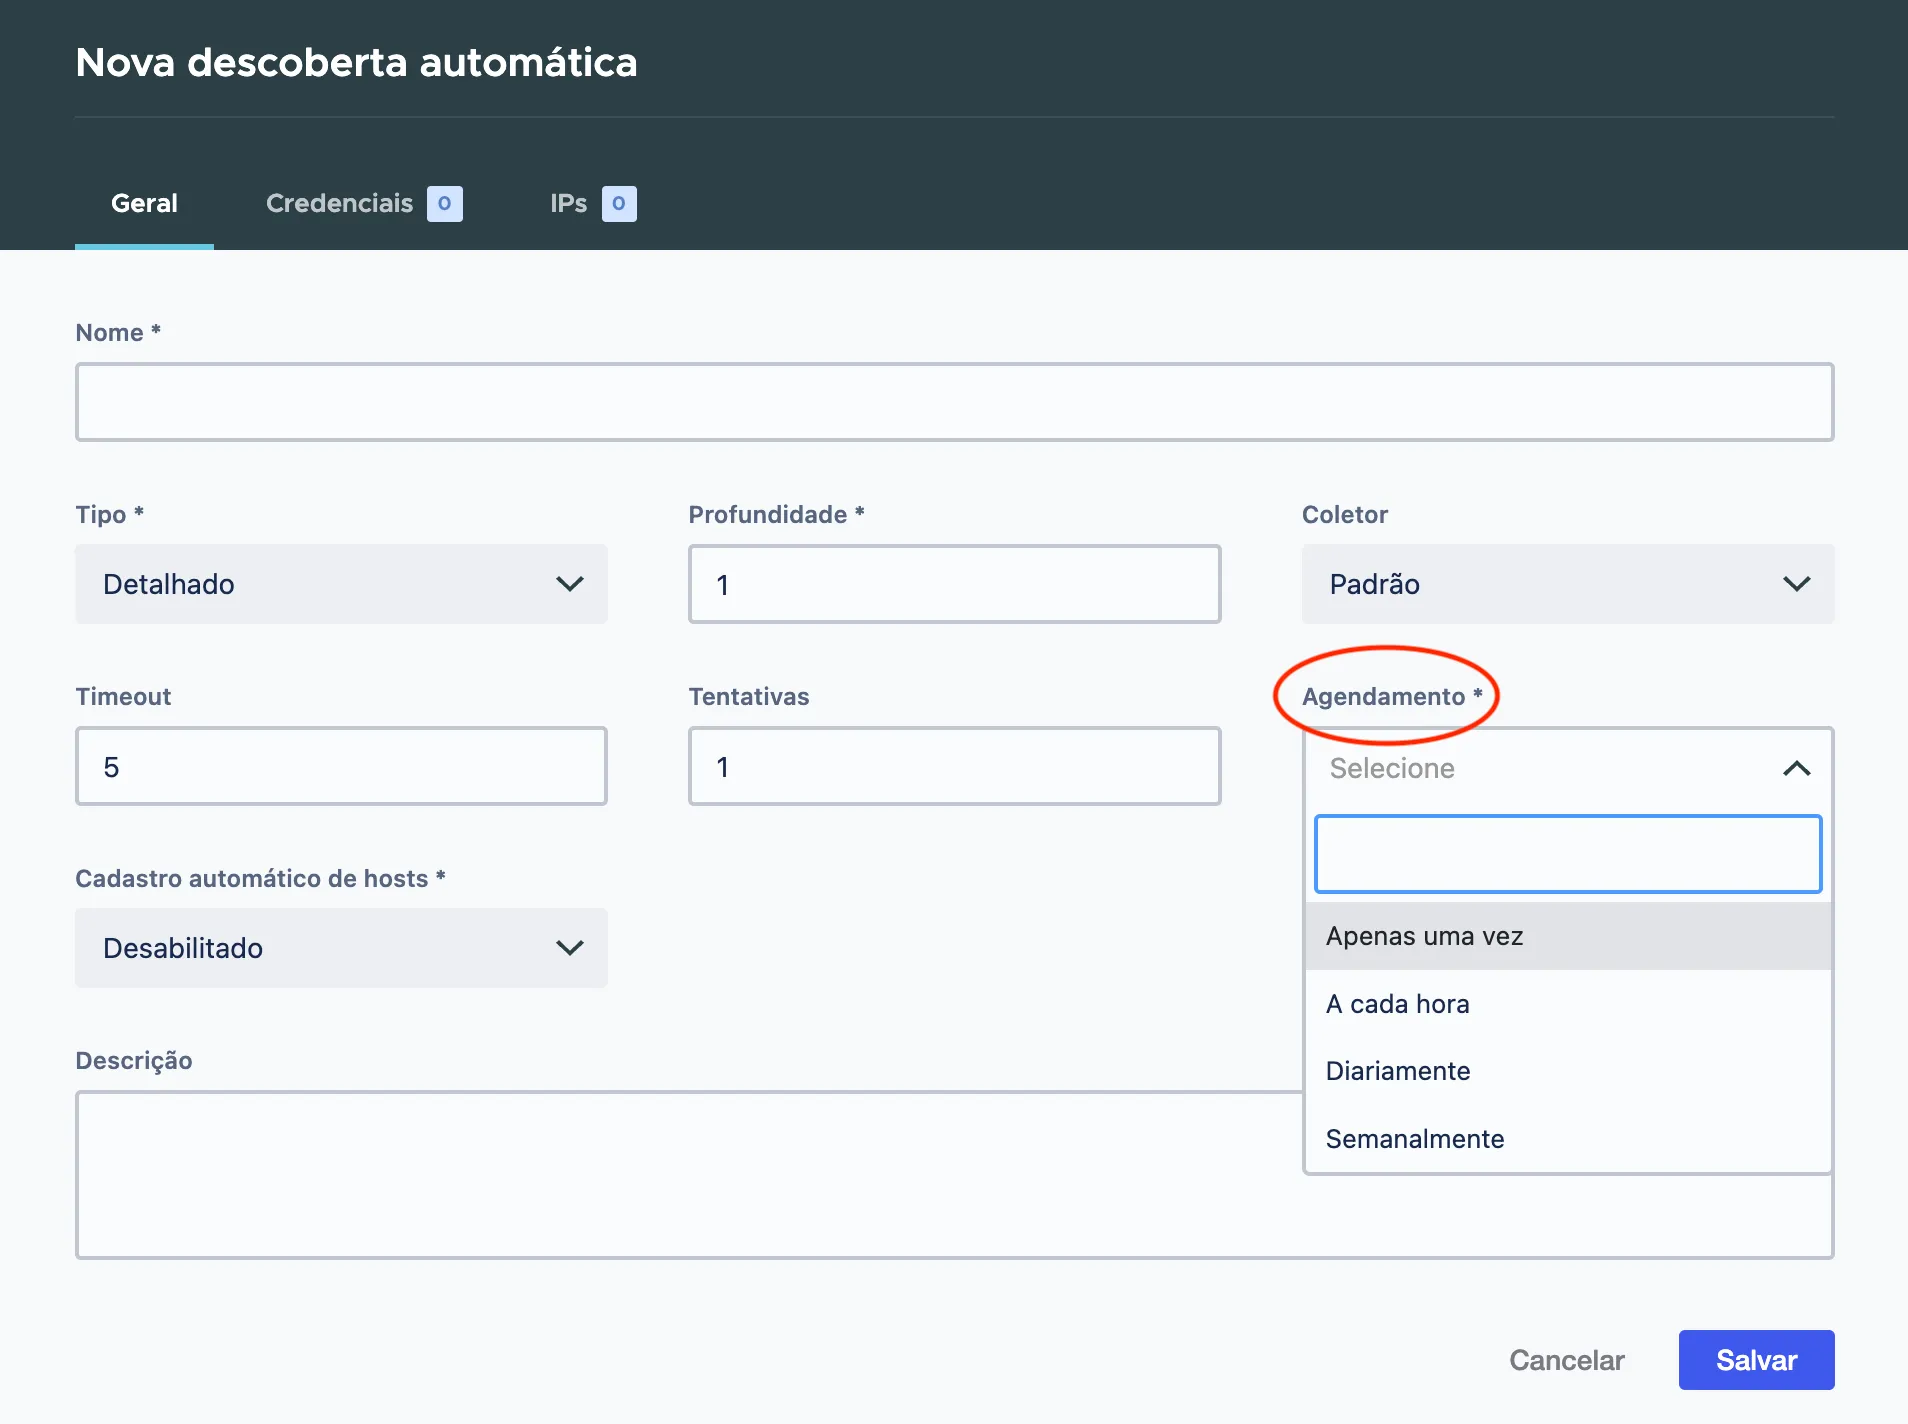Click the Timeout field label
The width and height of the screenshot is (1908, 1424).
click(123, 696)
